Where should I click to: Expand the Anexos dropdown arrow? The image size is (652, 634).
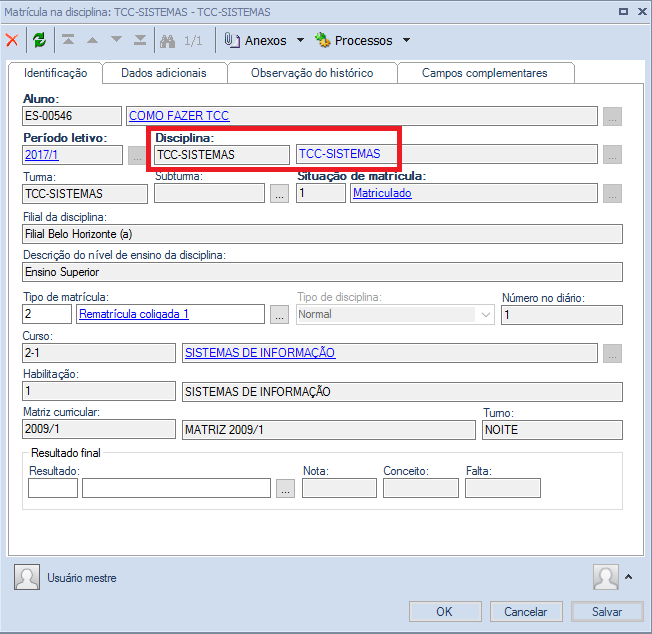(300, 40)
